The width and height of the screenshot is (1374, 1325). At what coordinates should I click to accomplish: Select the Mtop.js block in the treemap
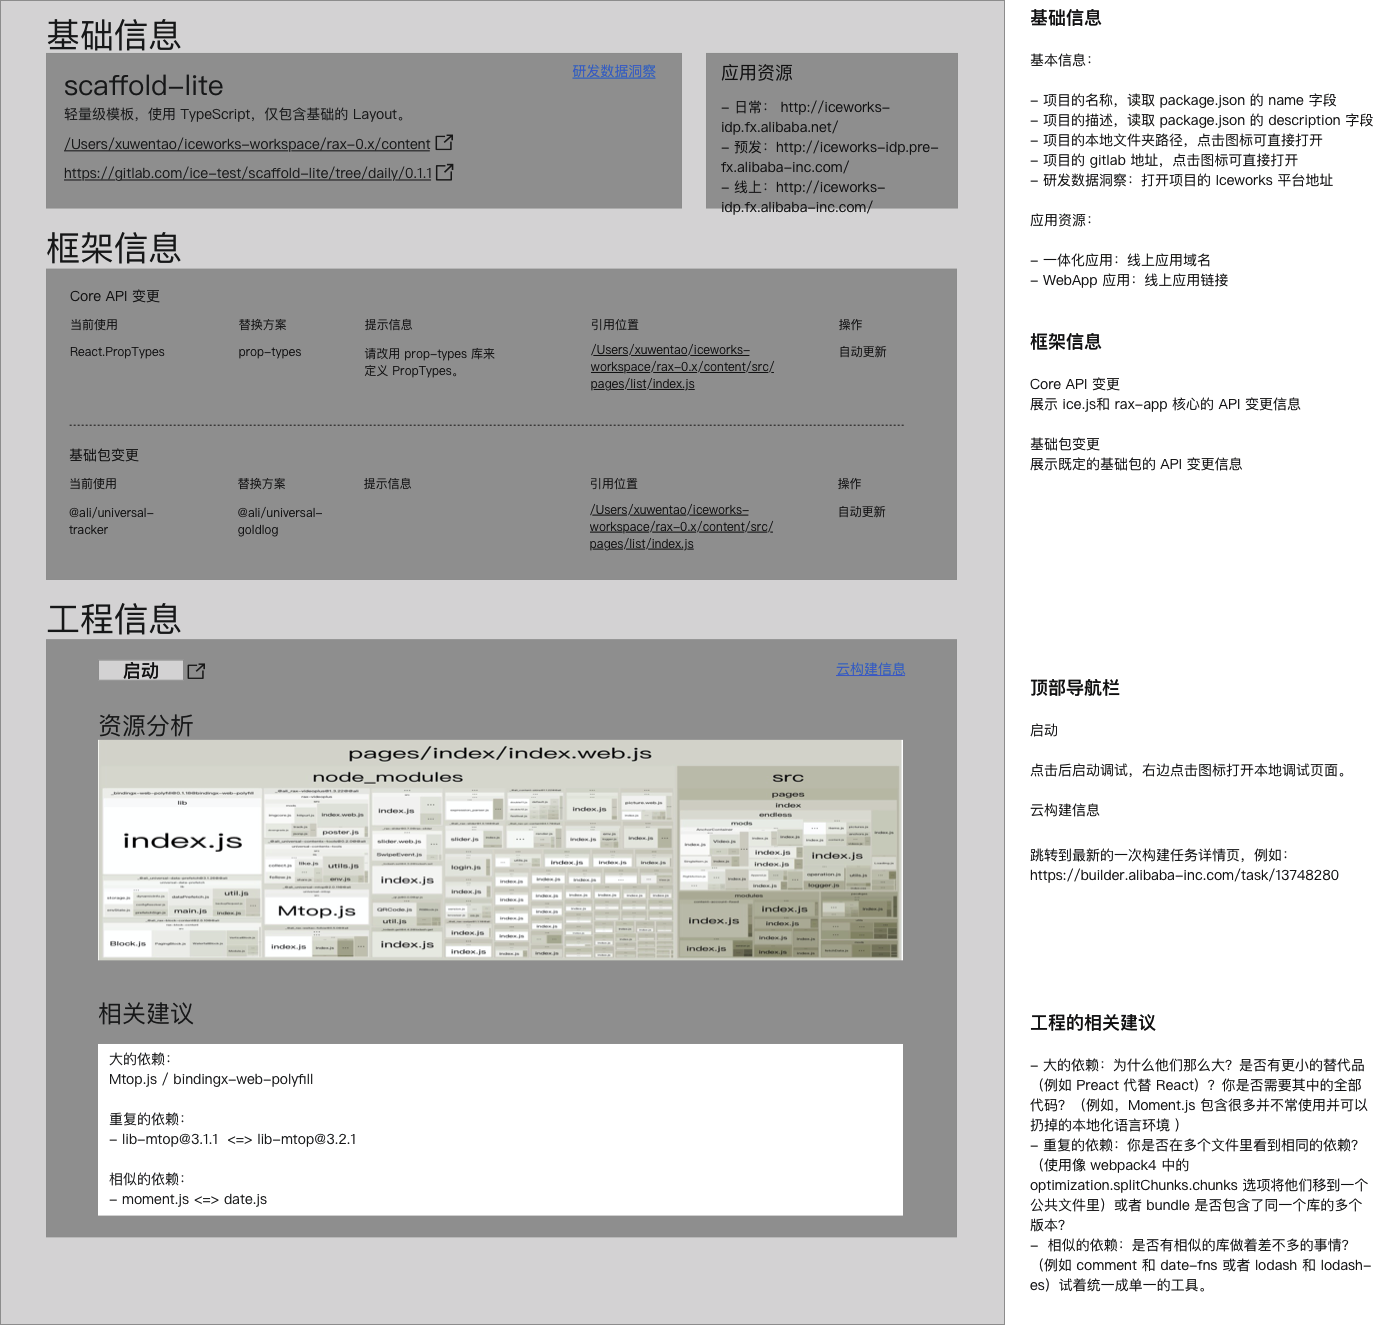click(x=317, y=911)
